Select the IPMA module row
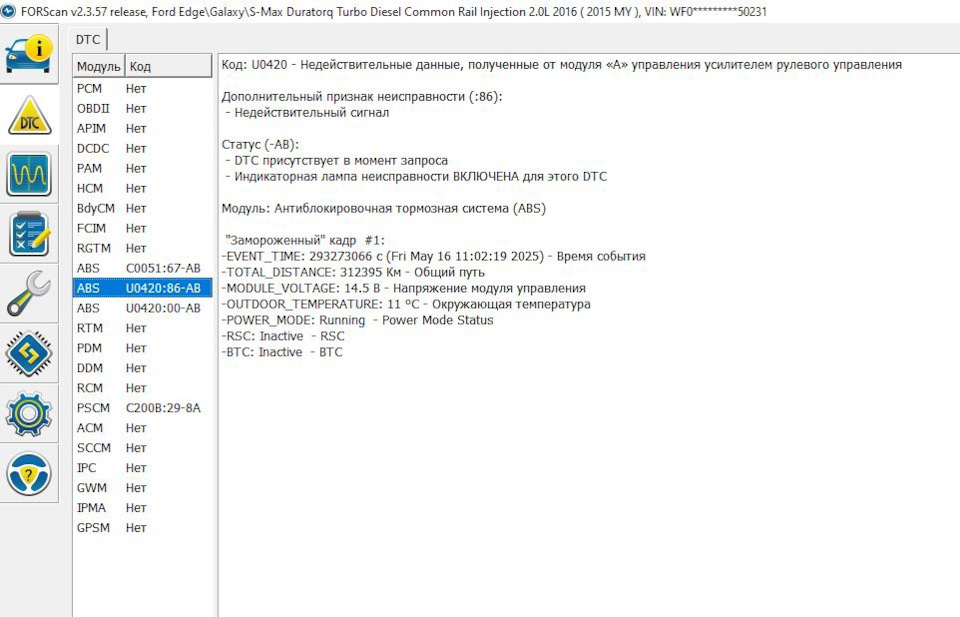Screen dimensions: 960x617 (143, 508)
